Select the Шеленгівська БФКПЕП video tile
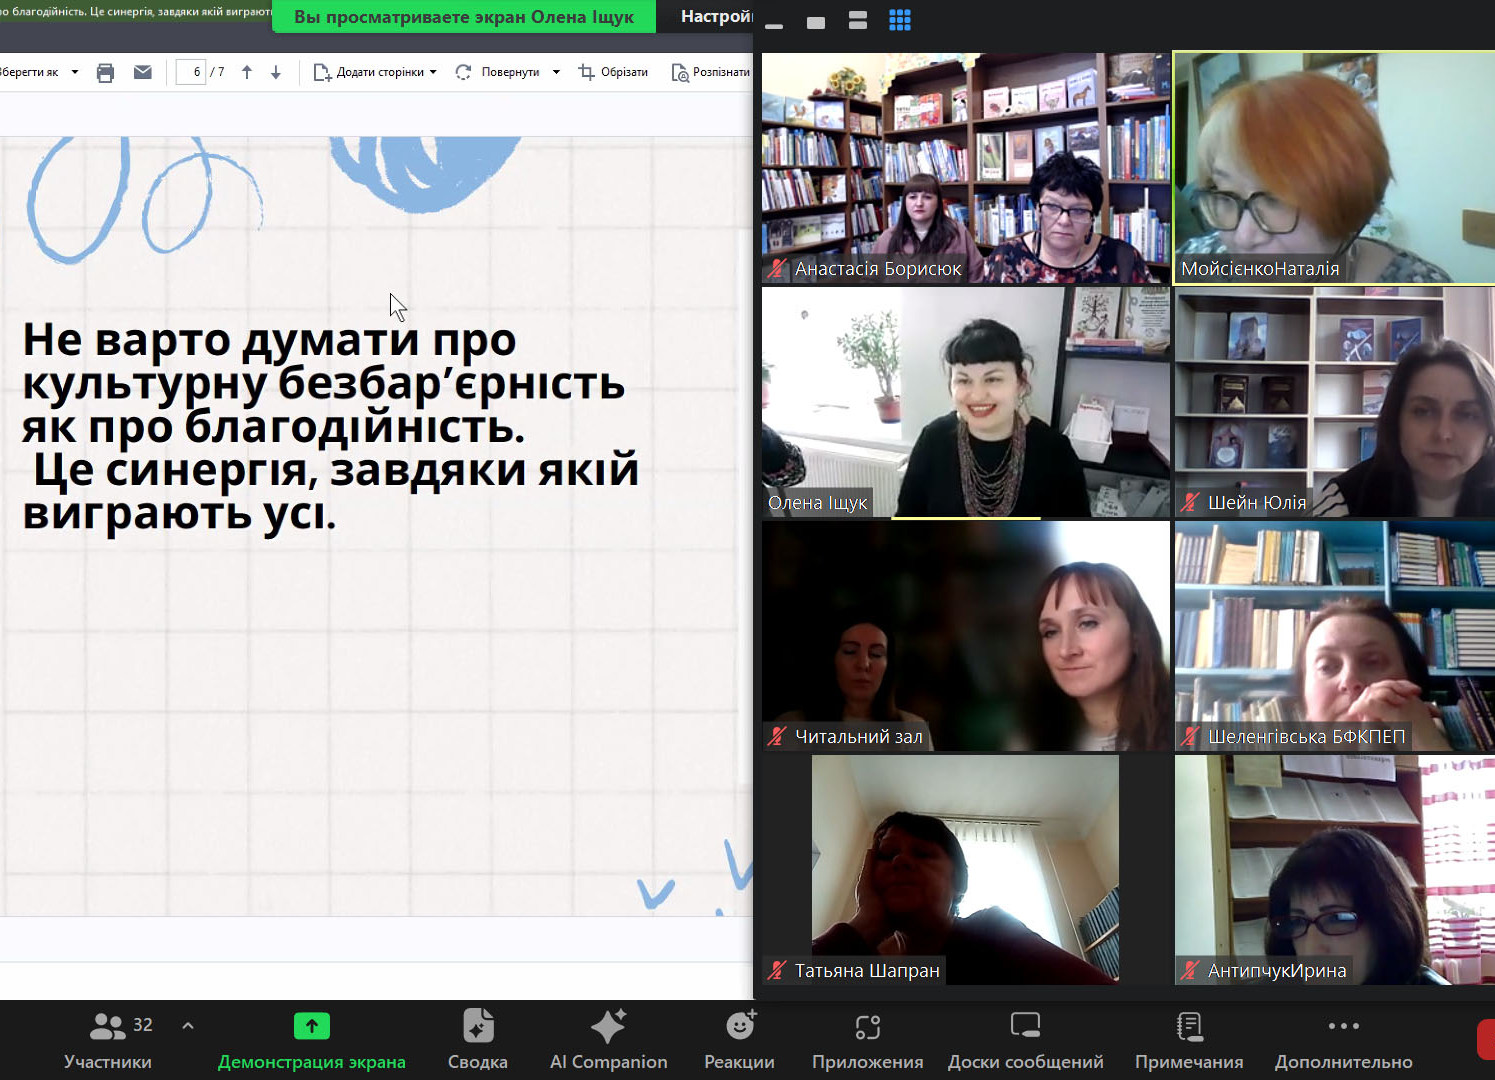 tap(1335, 636)
